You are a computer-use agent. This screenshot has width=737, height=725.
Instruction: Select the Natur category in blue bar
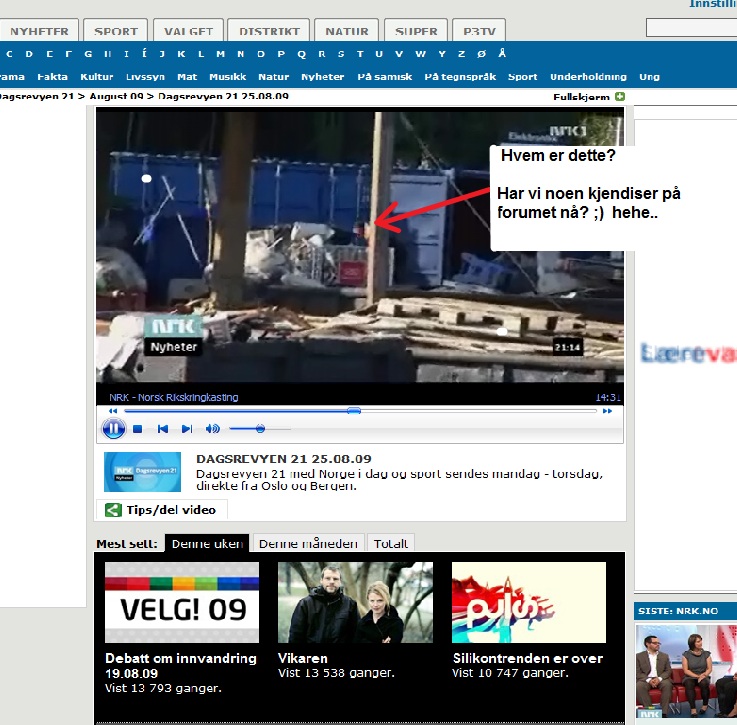274,77
